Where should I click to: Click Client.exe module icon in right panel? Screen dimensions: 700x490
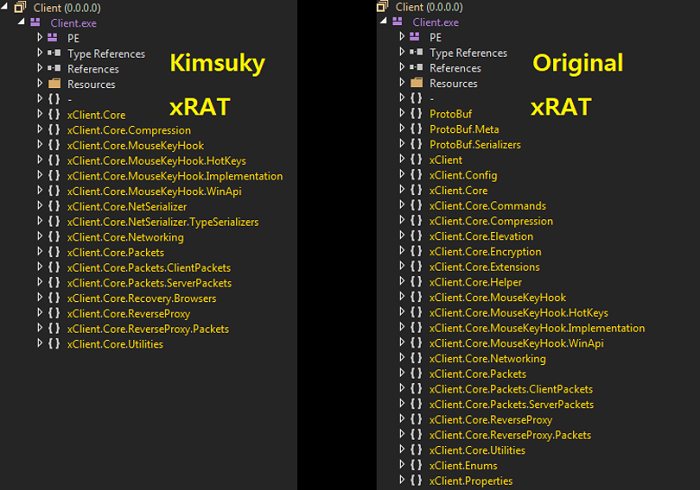pyautogui.click(x=397, y=21)
